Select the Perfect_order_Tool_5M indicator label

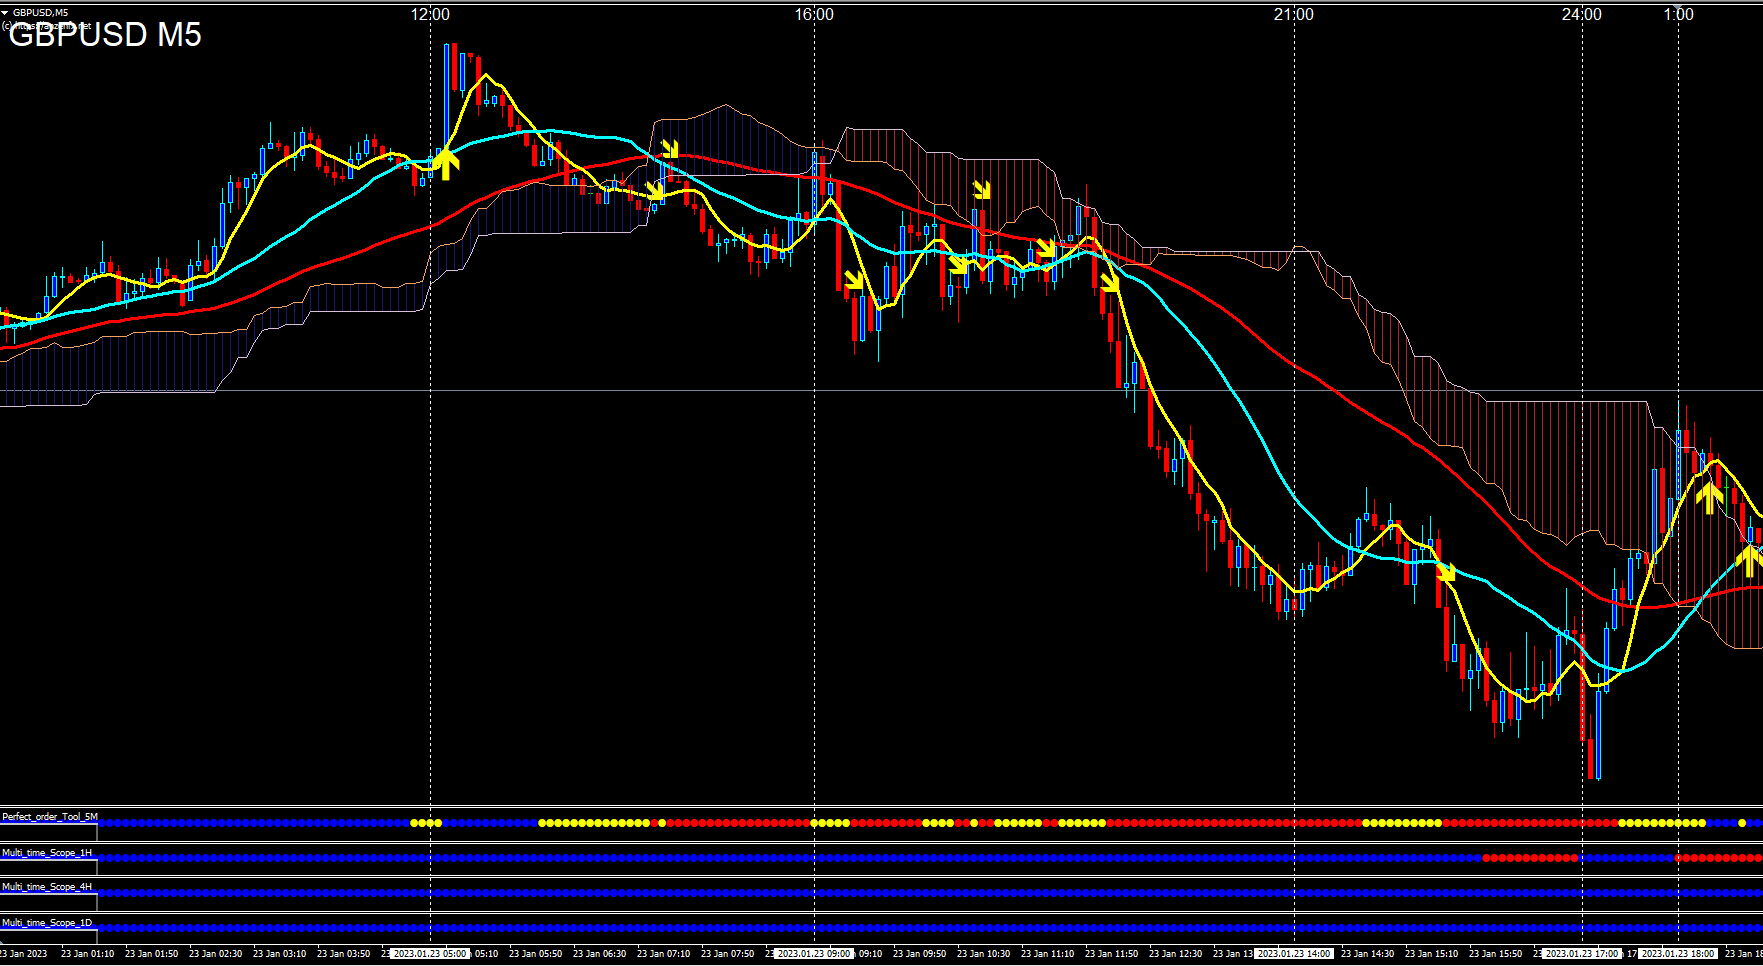click(50, 817)
